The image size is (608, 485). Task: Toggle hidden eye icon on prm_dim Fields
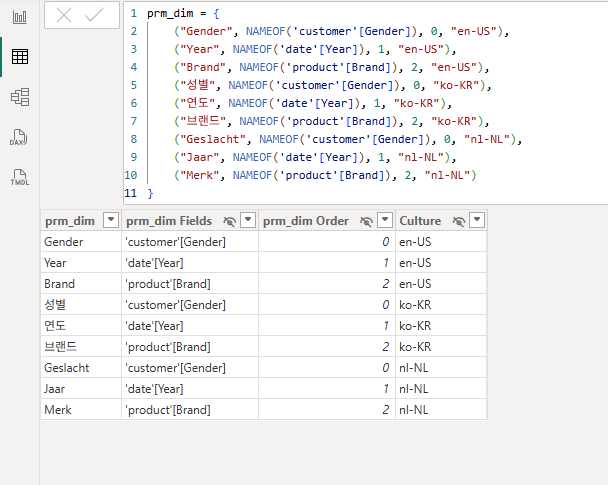coord(230,221)
